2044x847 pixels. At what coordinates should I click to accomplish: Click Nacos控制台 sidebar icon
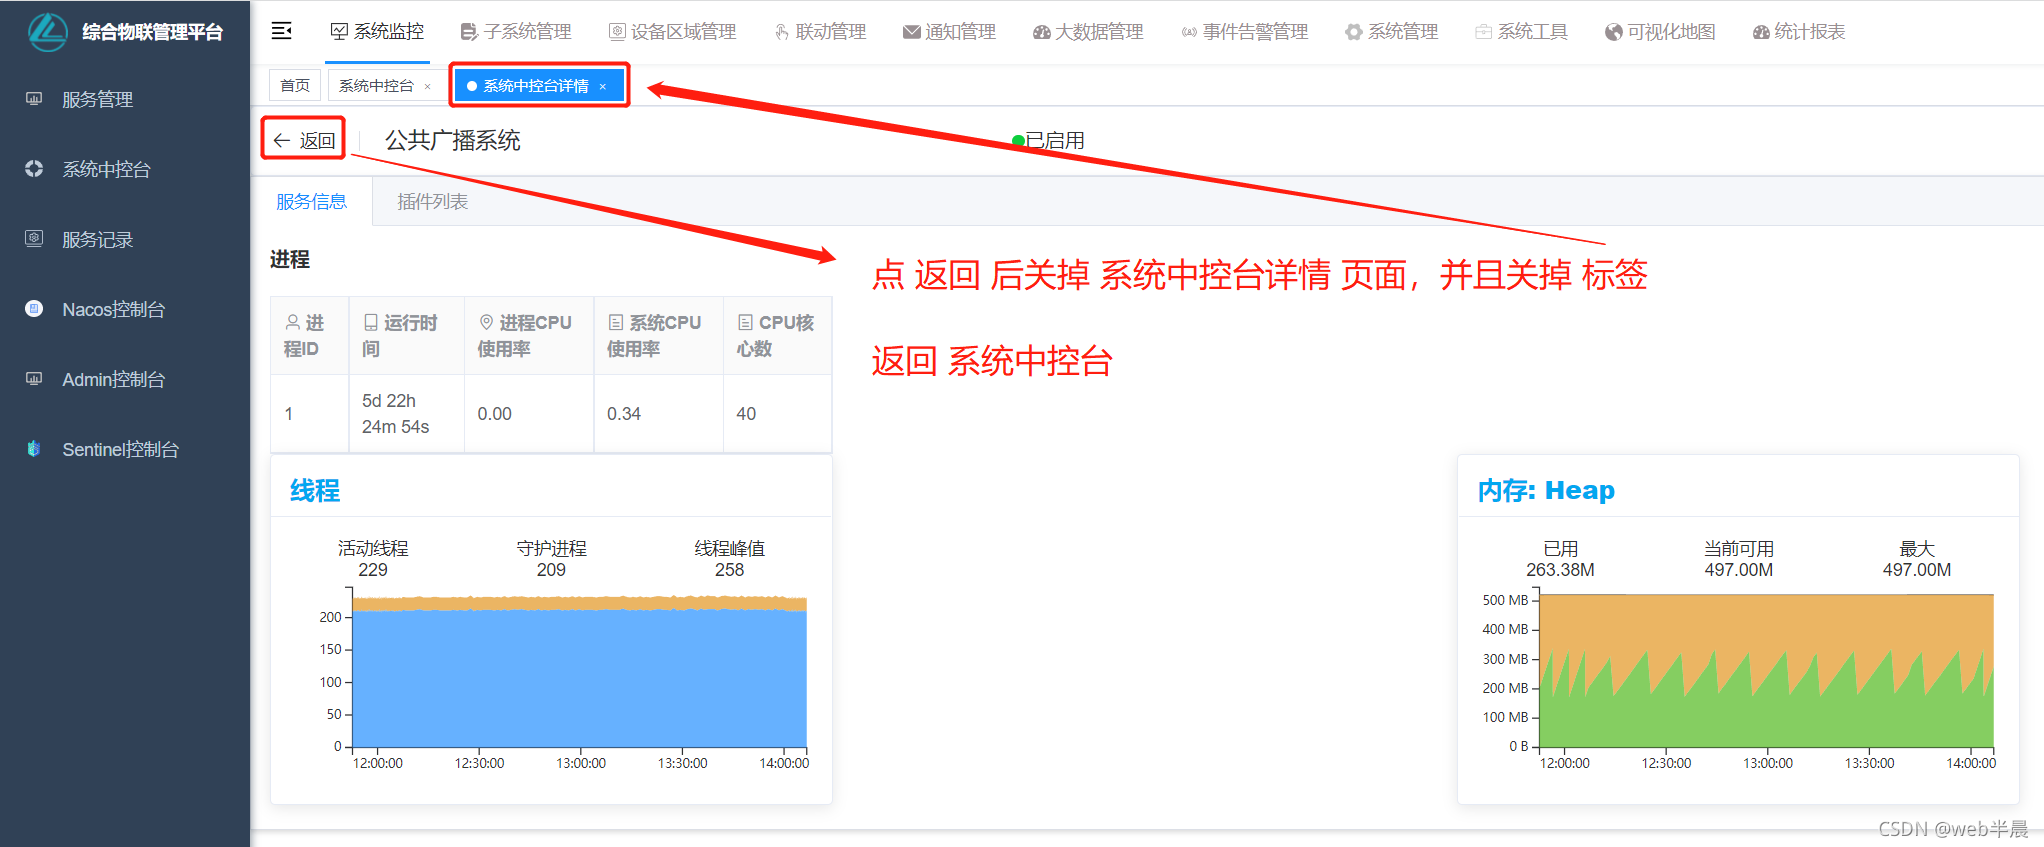34,309
